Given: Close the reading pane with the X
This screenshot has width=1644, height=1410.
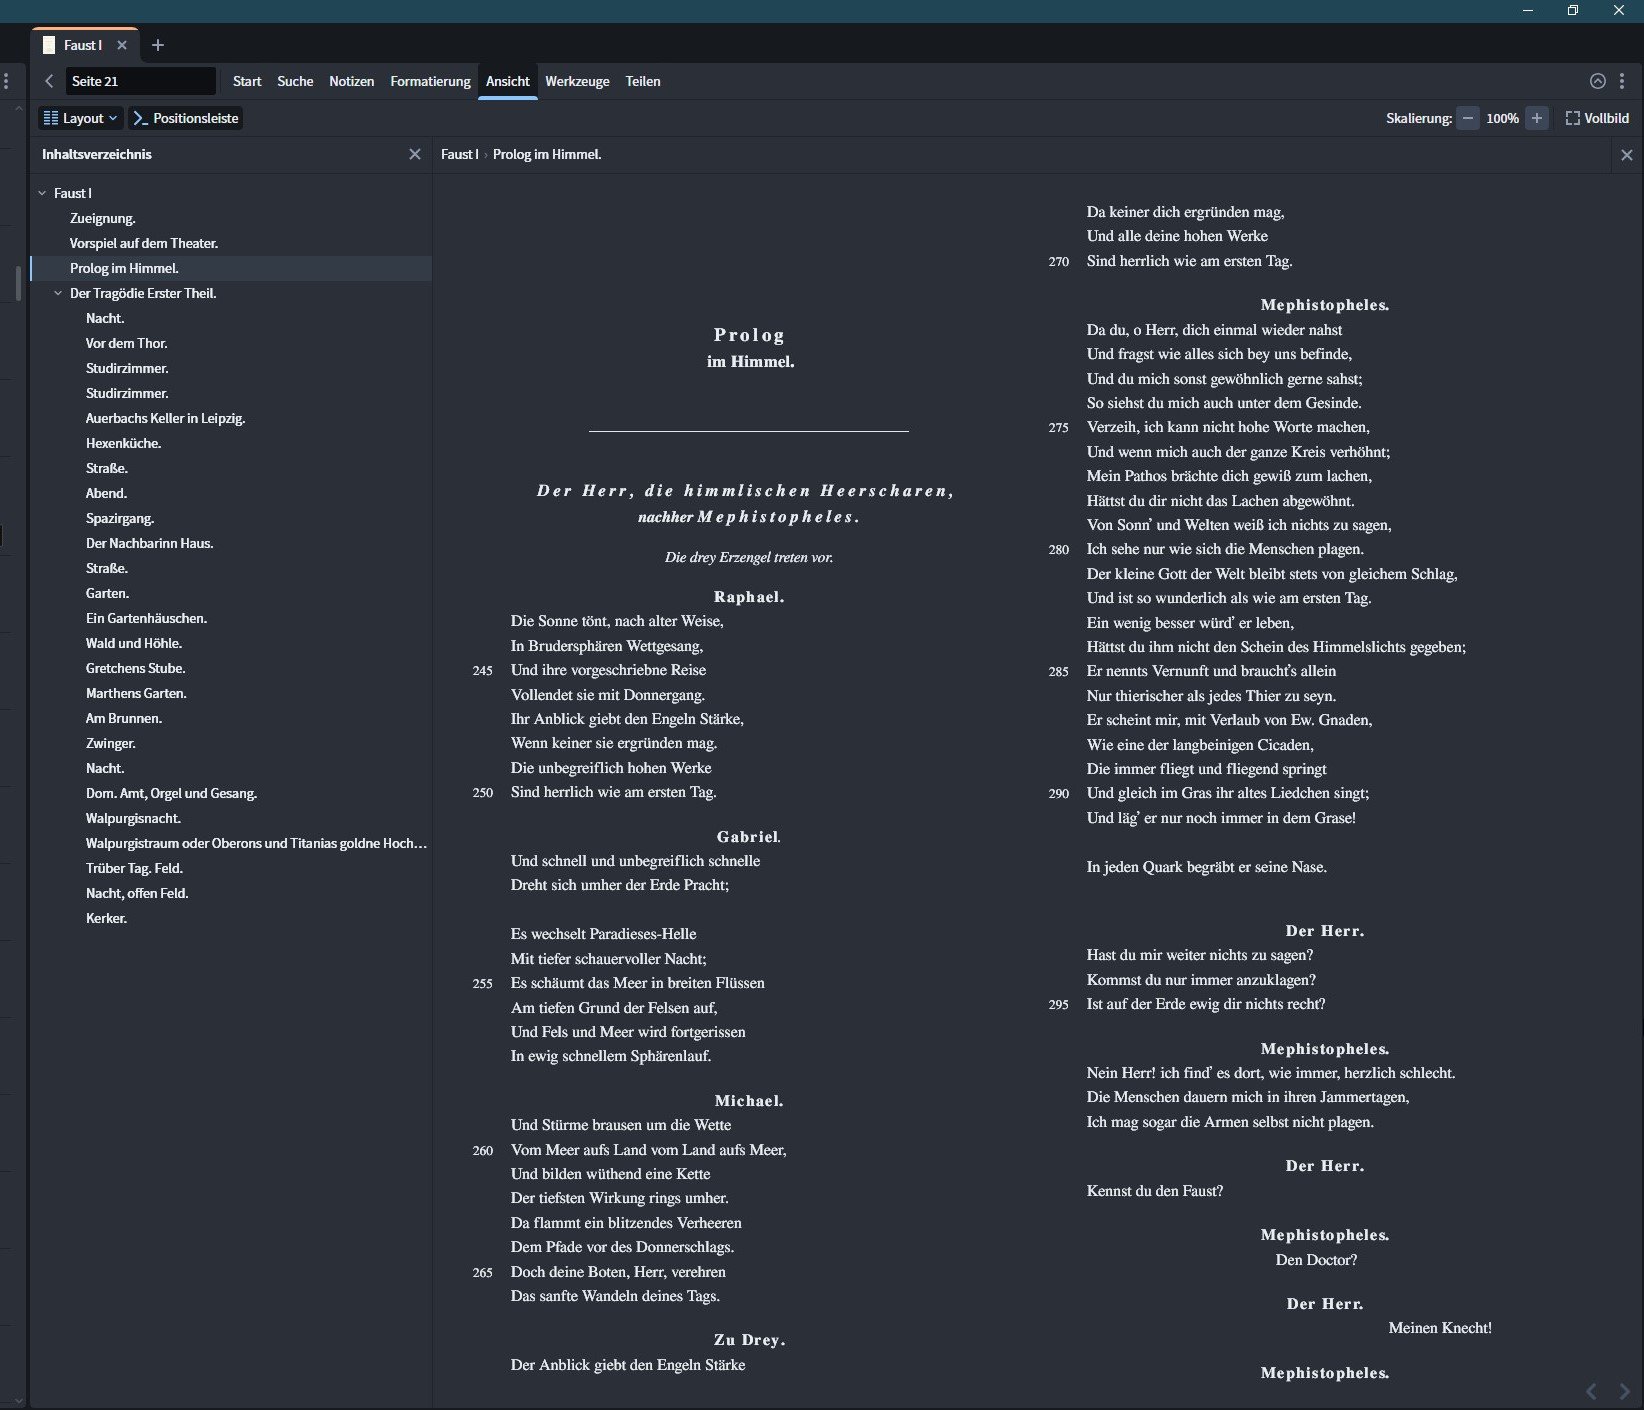Looking at the screenshot, I should click(1627, 155).
